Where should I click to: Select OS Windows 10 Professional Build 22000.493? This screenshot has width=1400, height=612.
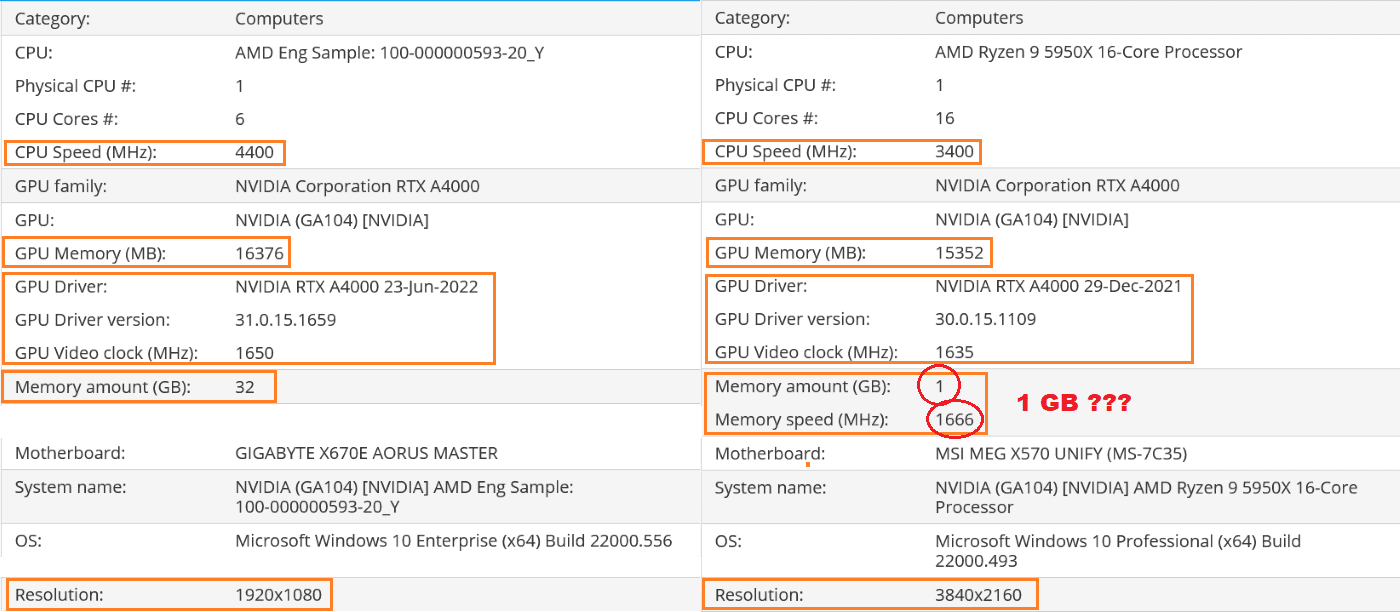(x=1118, y=552)
